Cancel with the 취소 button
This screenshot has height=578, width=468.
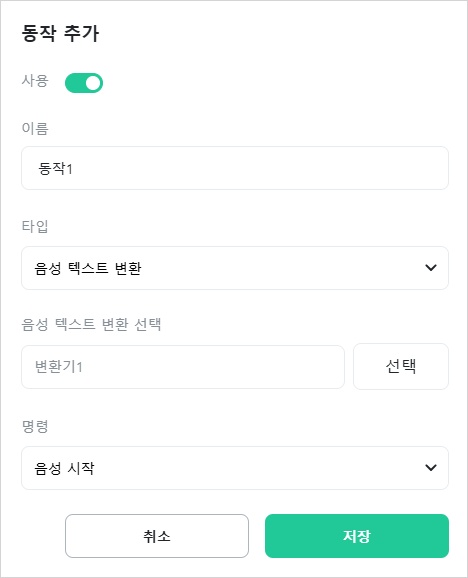[x=157, y=536]
